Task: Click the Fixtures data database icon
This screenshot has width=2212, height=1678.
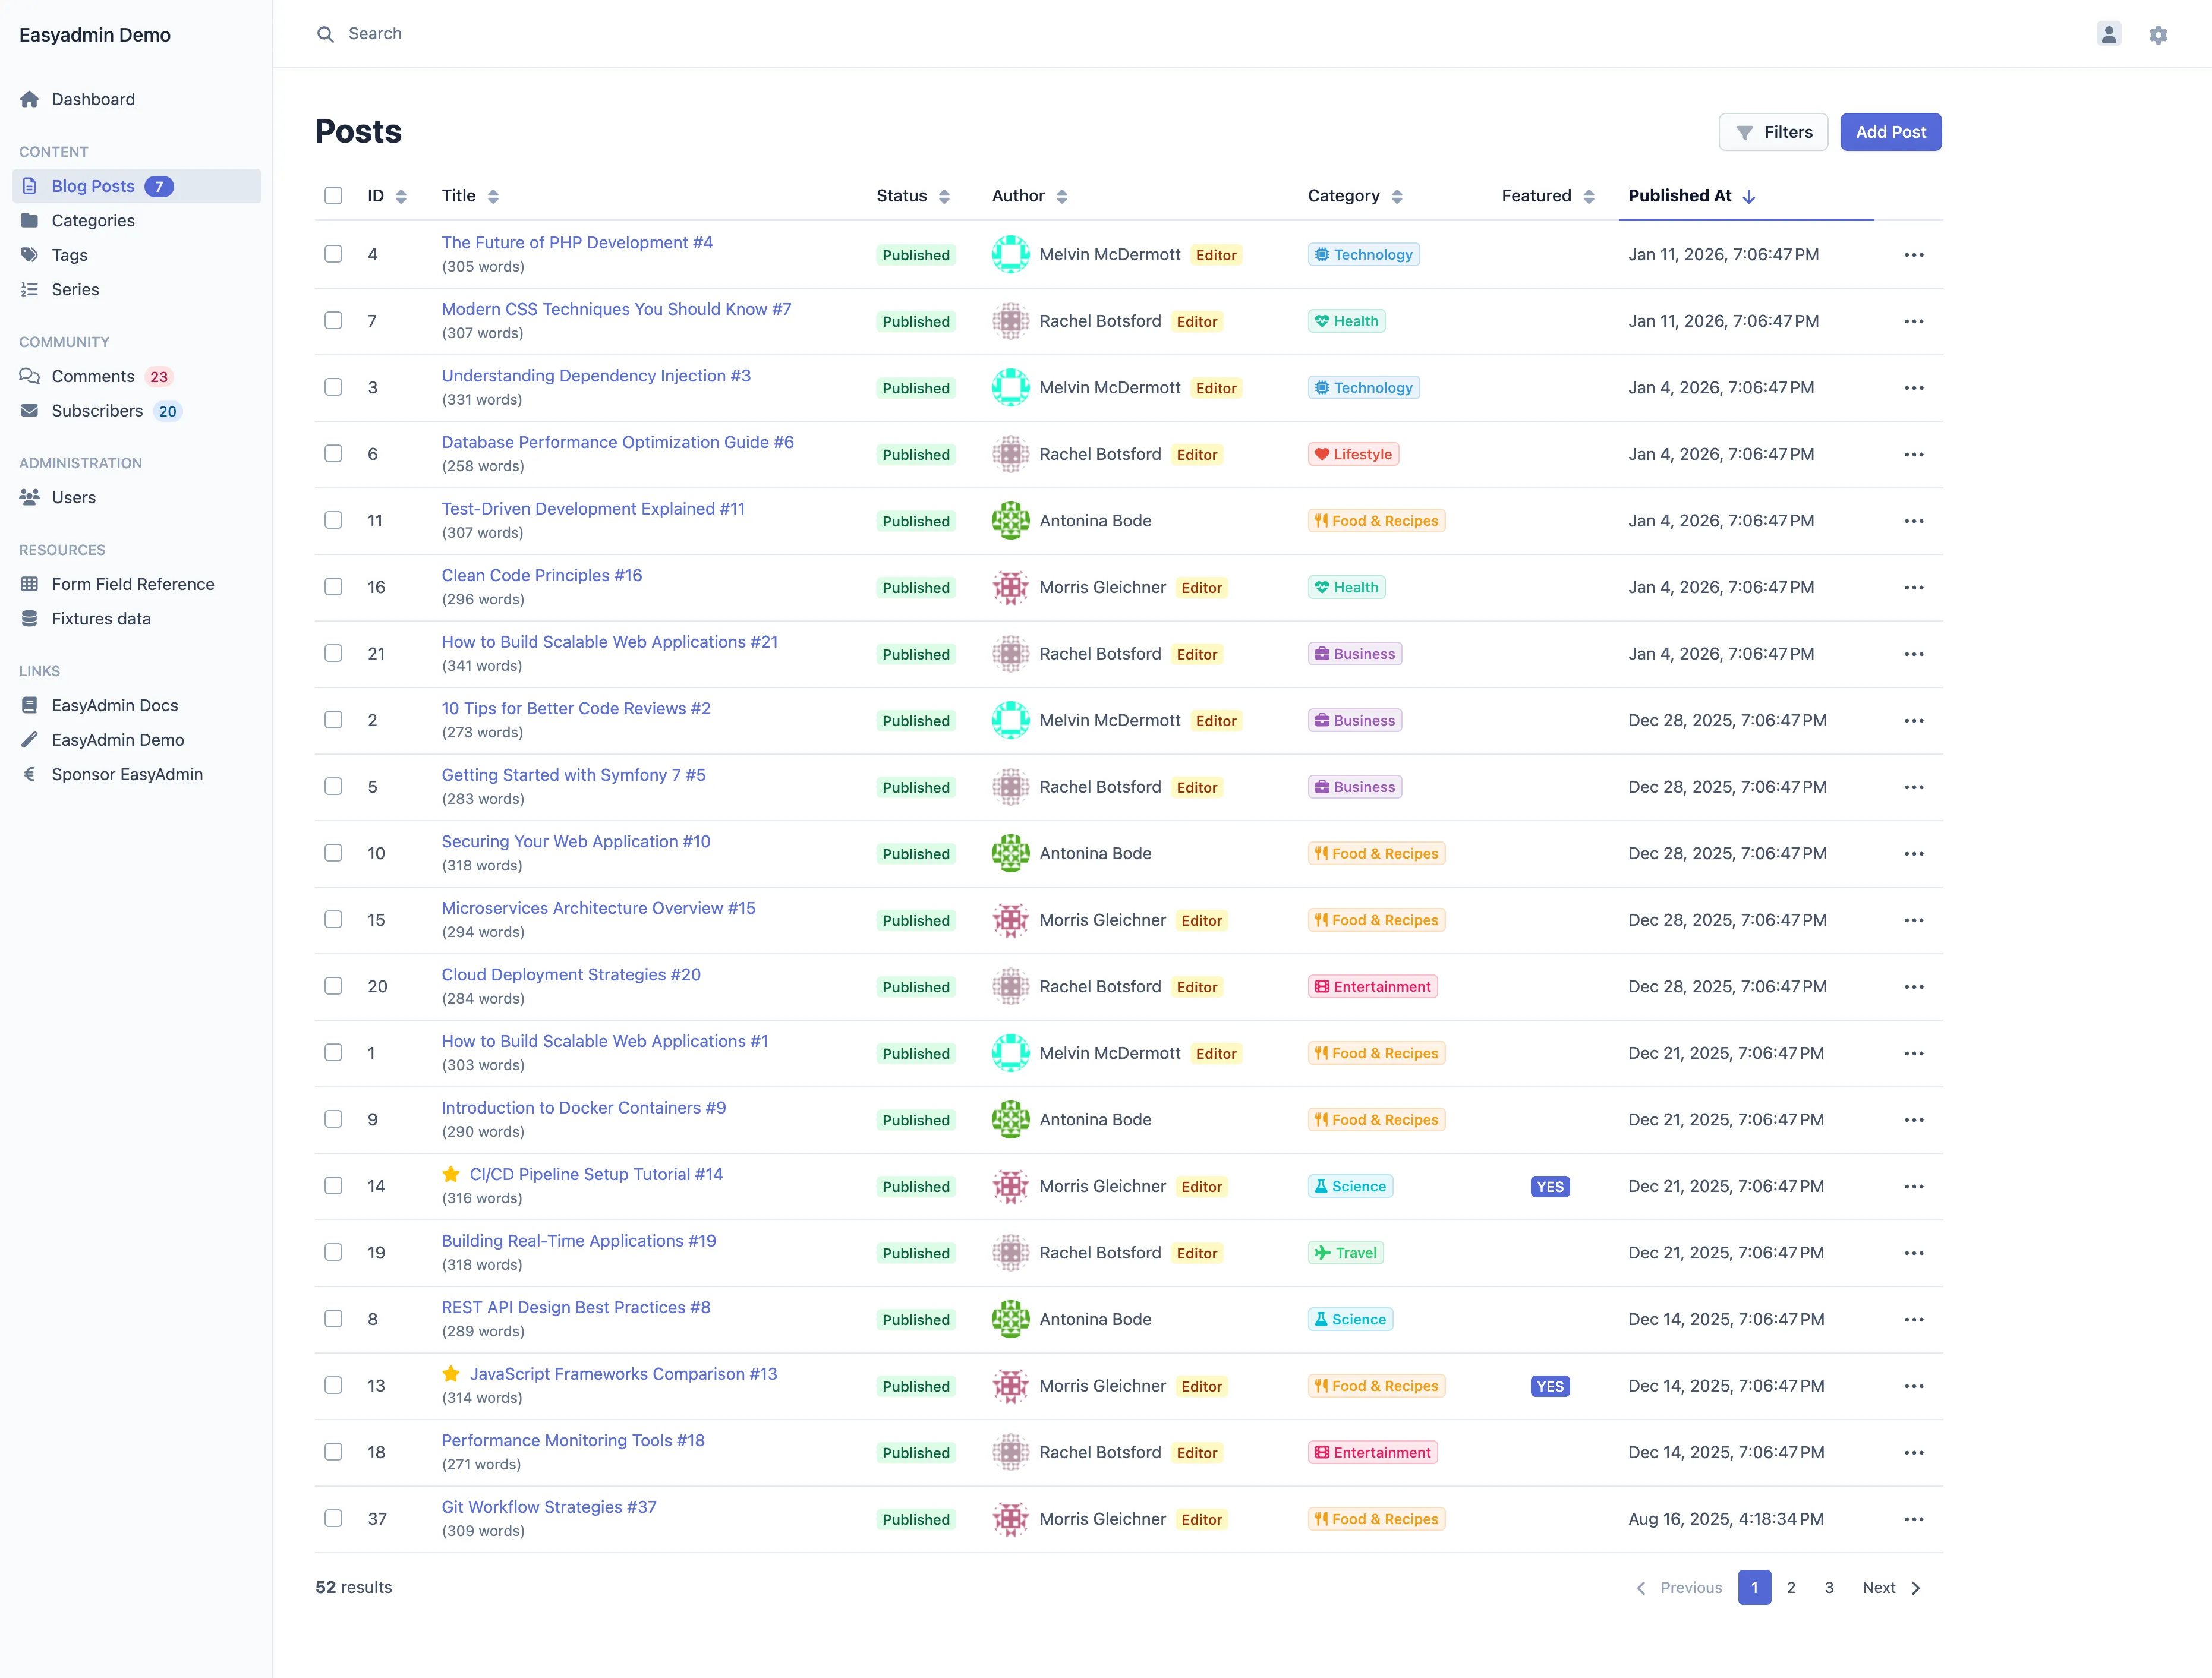Action: pos(30,618)
